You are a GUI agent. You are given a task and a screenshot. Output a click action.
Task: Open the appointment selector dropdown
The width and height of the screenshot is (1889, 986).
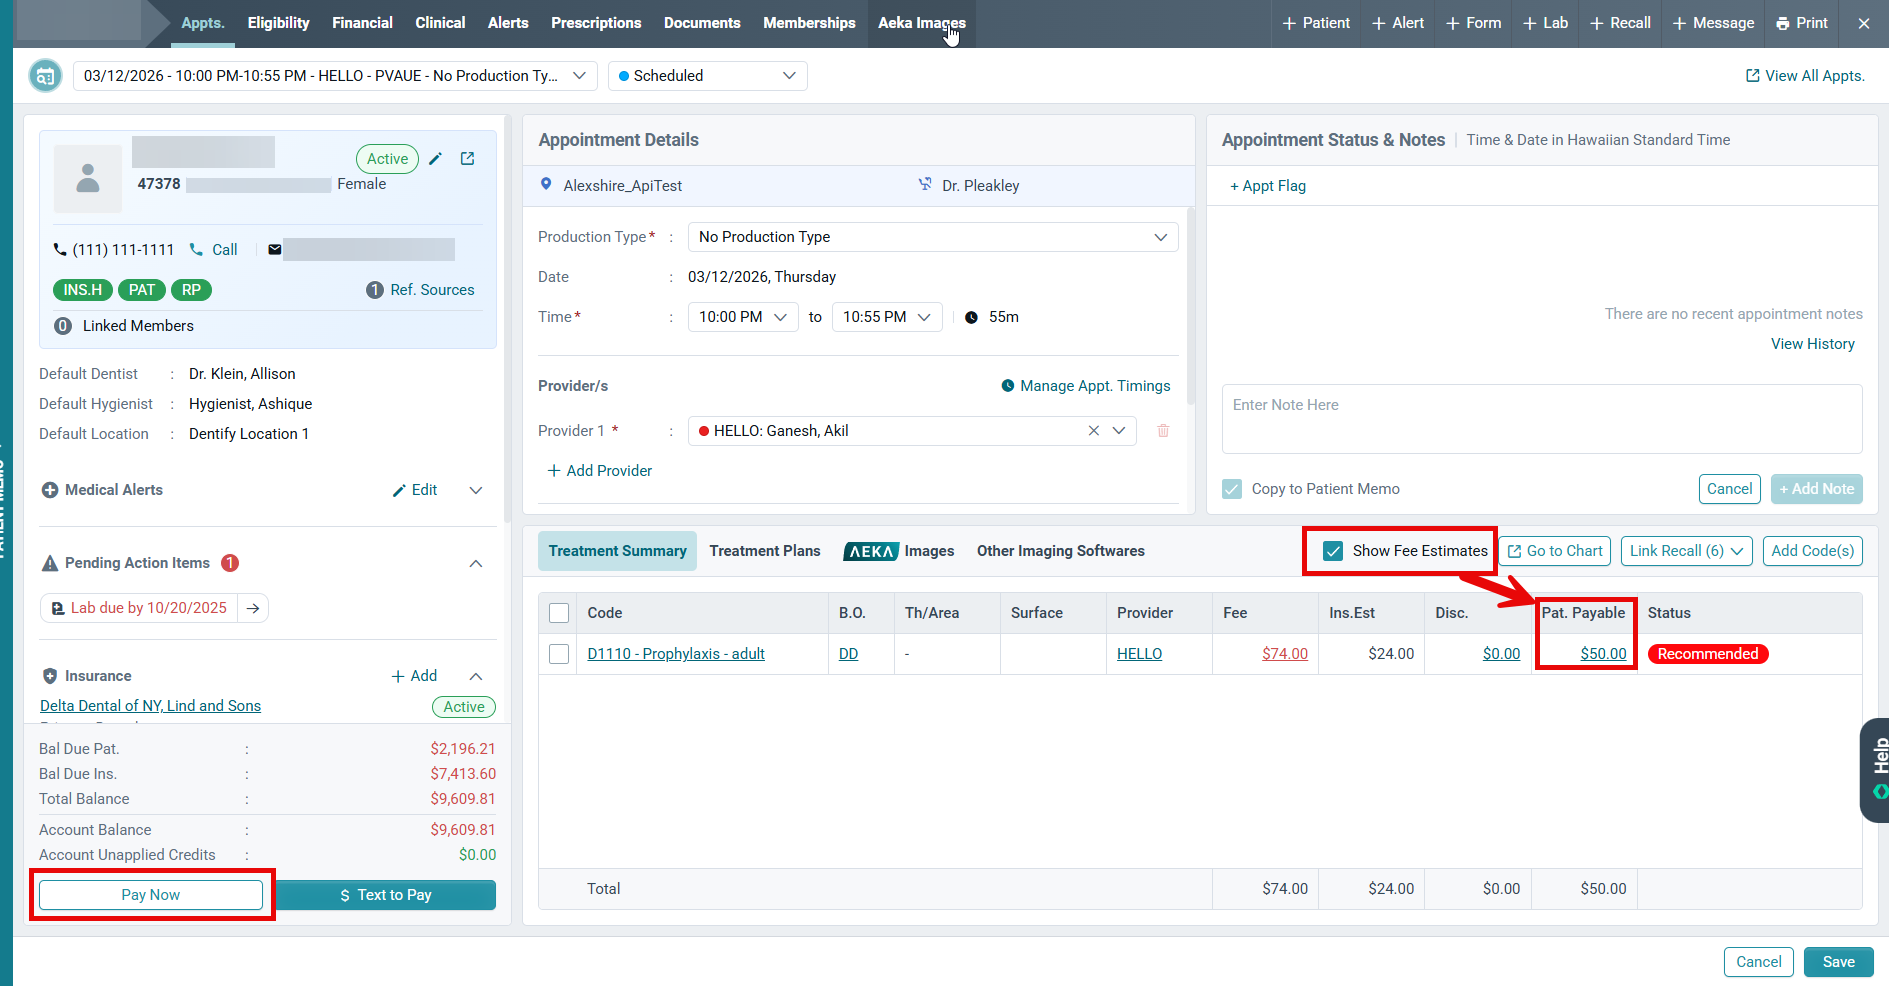(x=335, y=76)
